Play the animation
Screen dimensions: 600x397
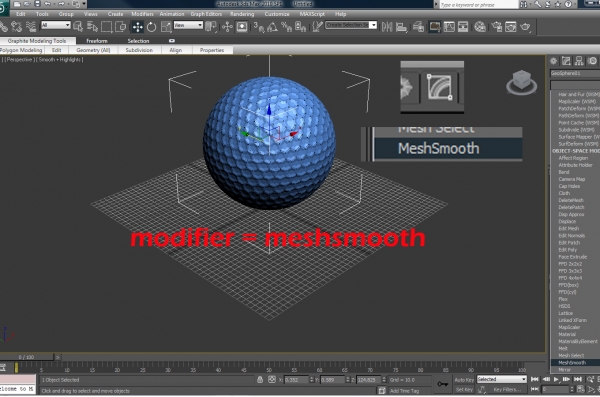point(556,379)
